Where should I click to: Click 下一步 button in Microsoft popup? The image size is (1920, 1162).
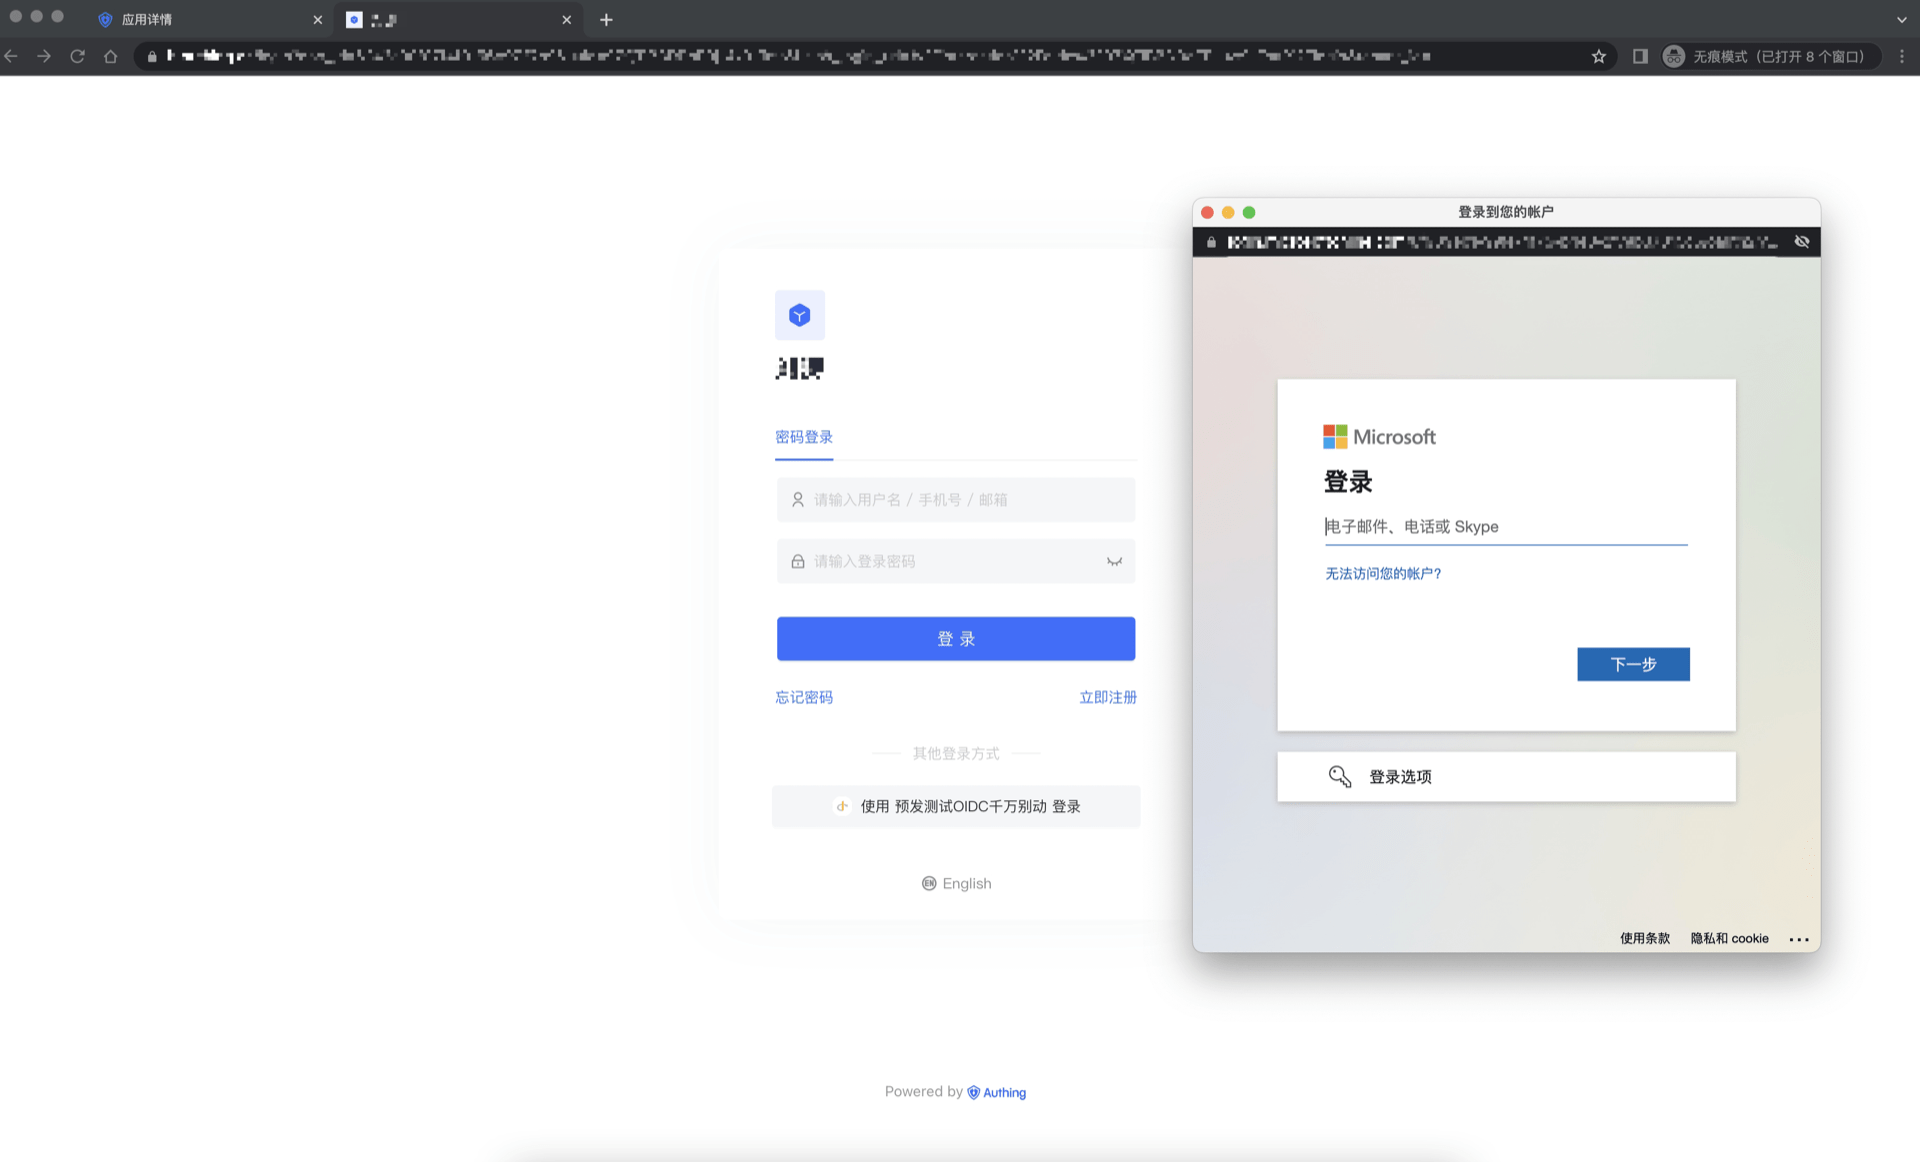[x=1632, y=664]
